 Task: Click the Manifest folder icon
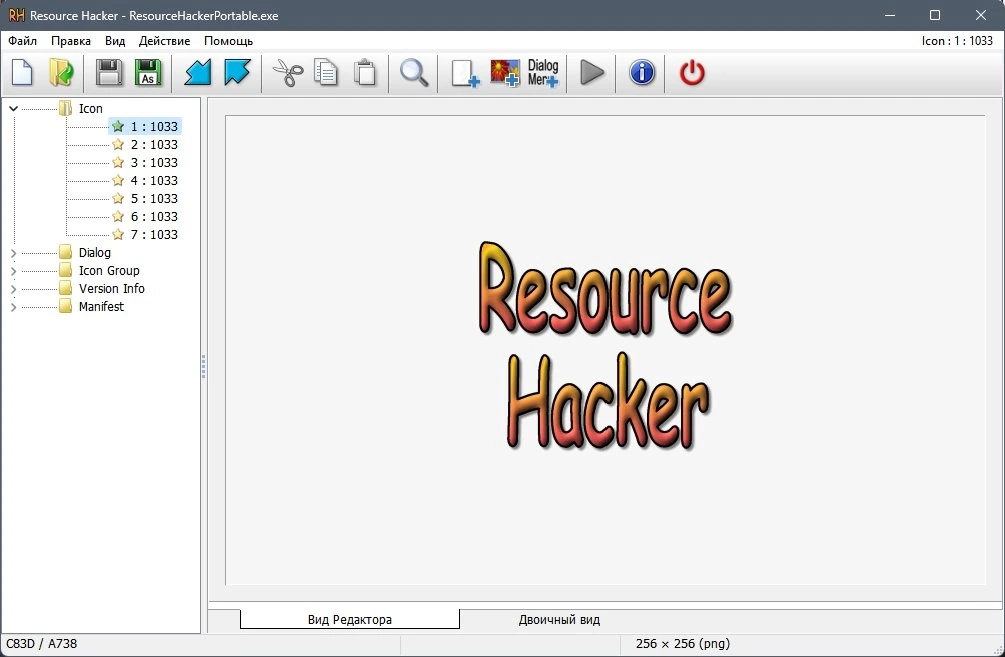point(65,306)
